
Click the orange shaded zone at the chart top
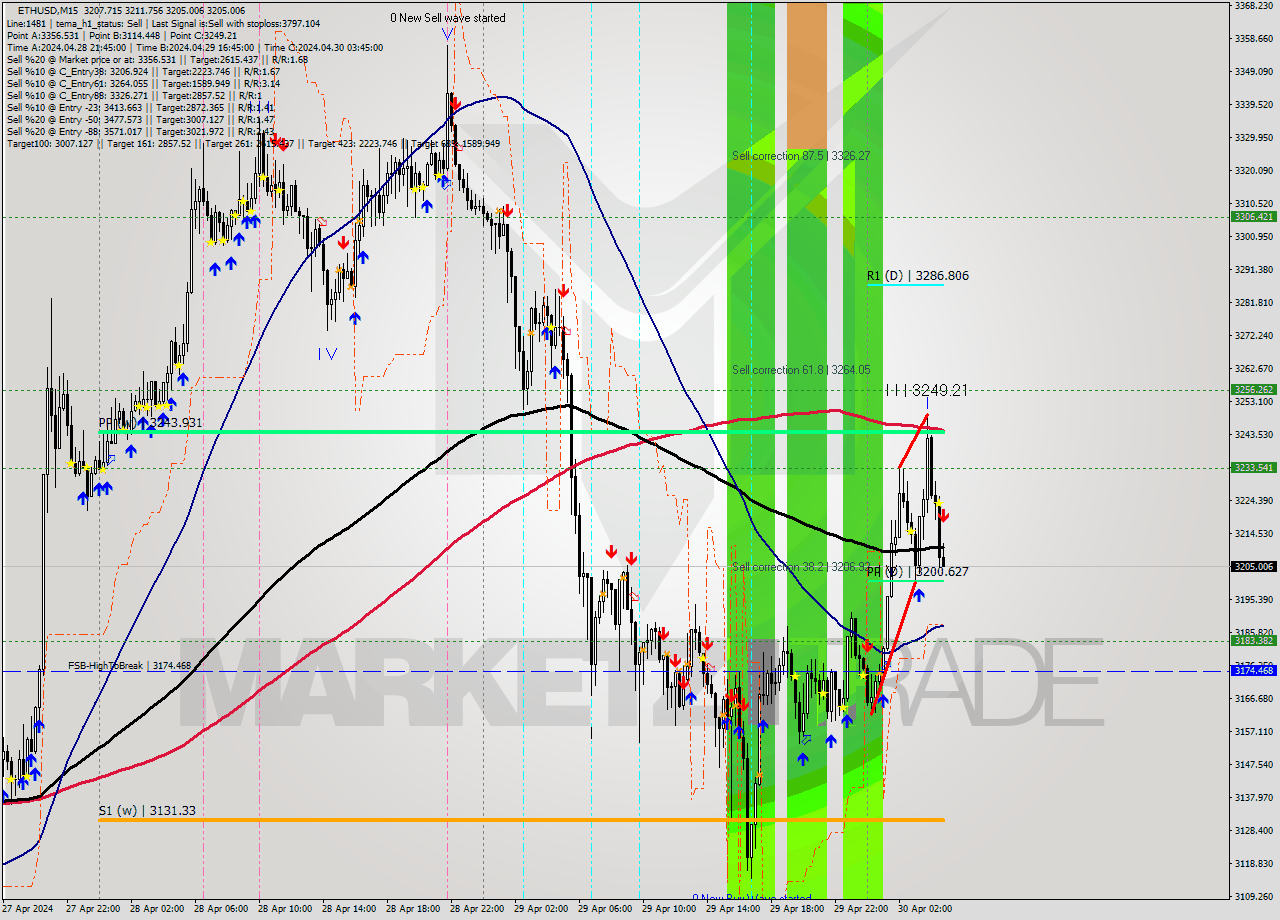807,75
